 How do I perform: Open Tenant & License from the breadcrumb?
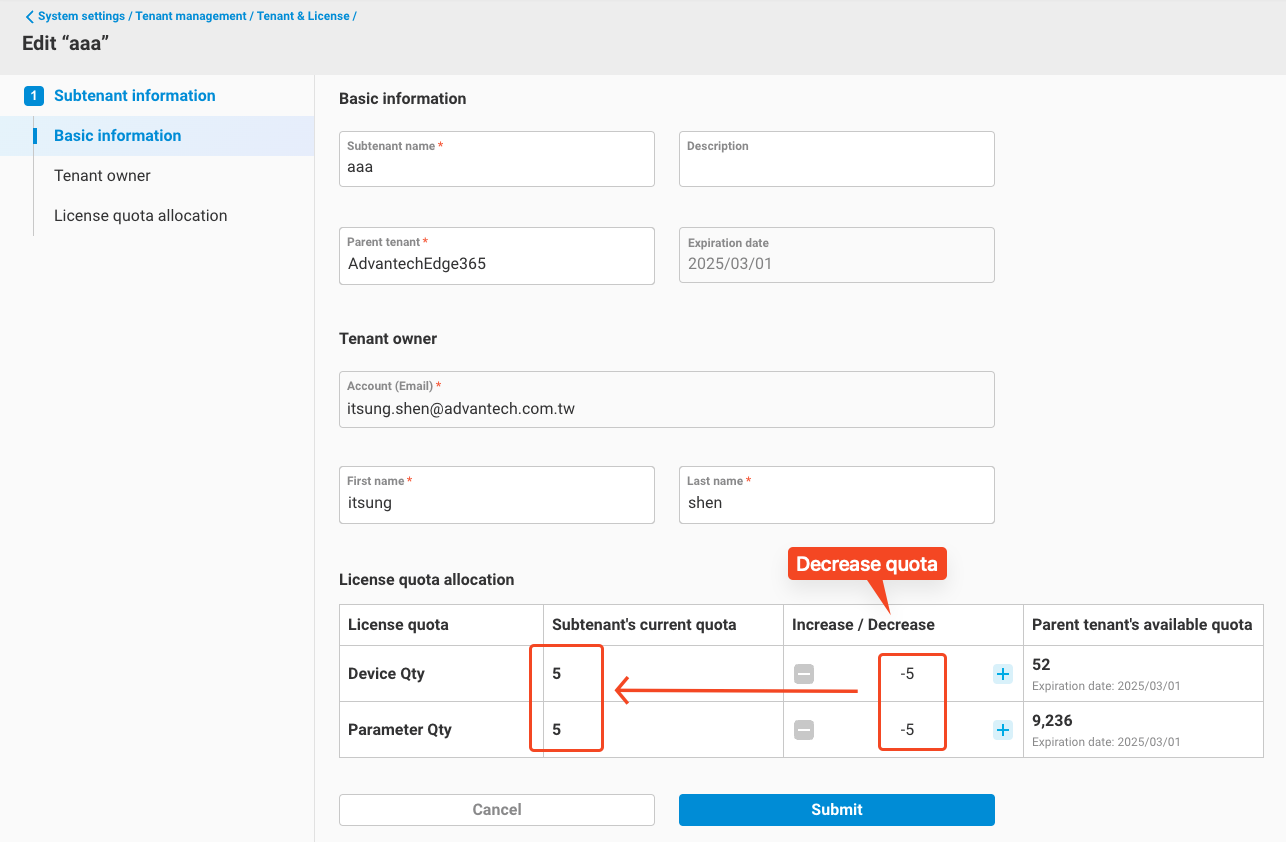coord(302,15)
